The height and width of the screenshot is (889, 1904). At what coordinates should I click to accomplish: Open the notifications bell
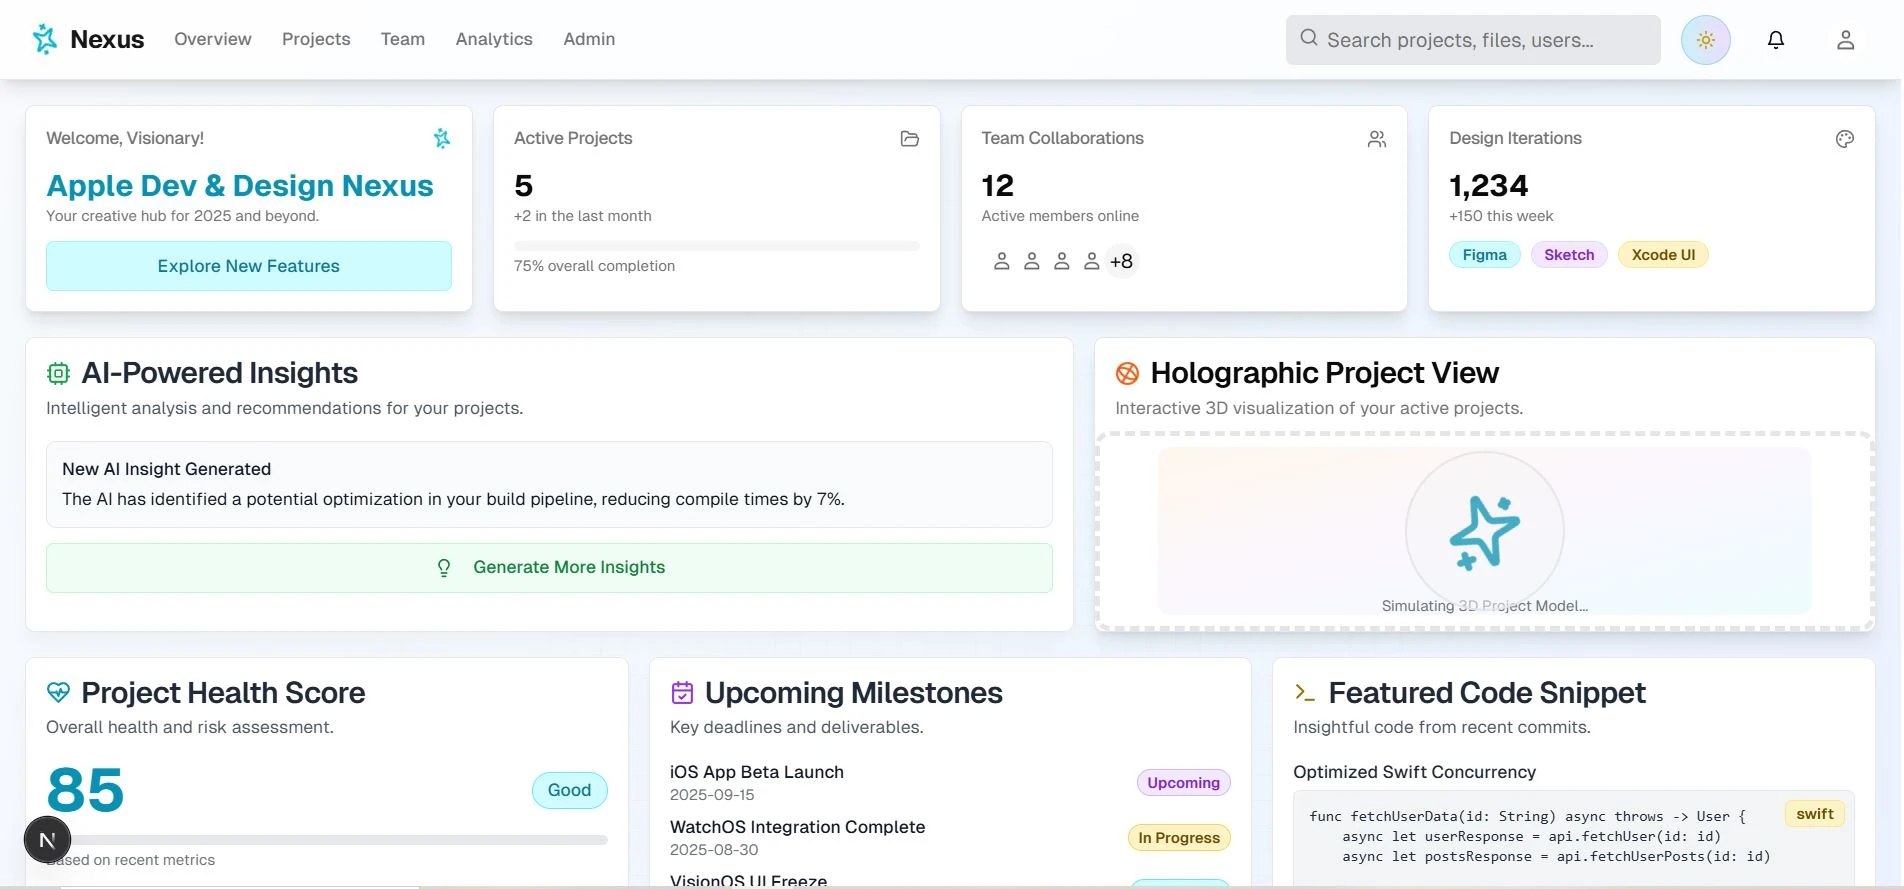[x=1775, y=40]
